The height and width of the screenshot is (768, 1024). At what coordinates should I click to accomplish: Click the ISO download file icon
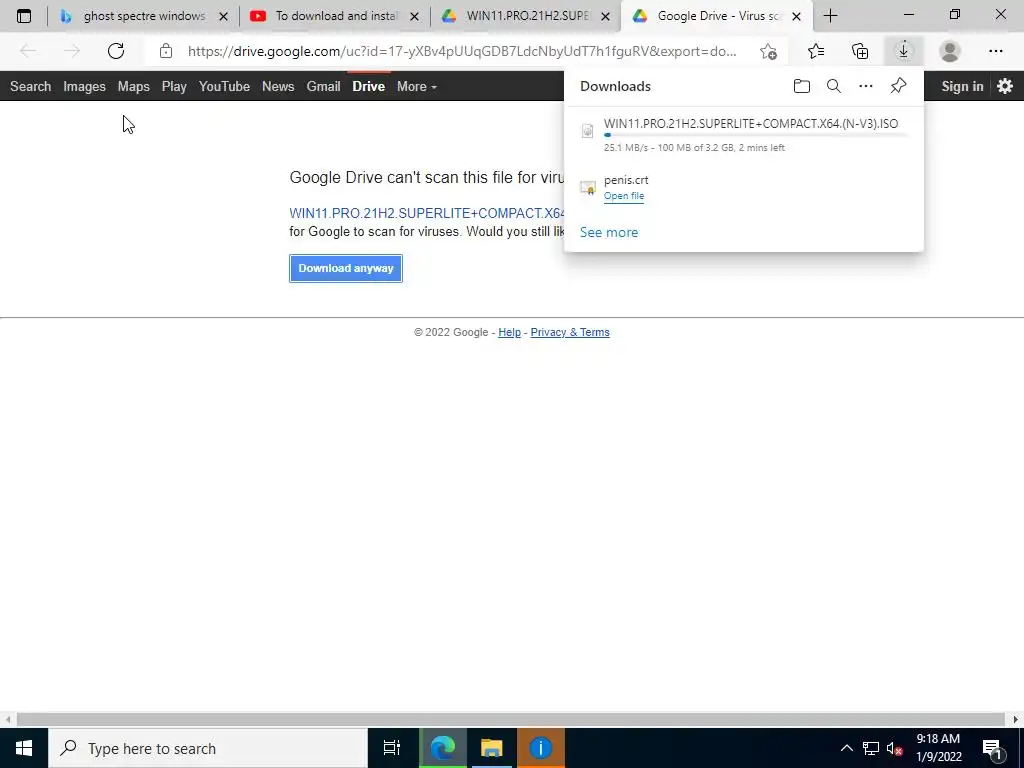click(588, 131)
